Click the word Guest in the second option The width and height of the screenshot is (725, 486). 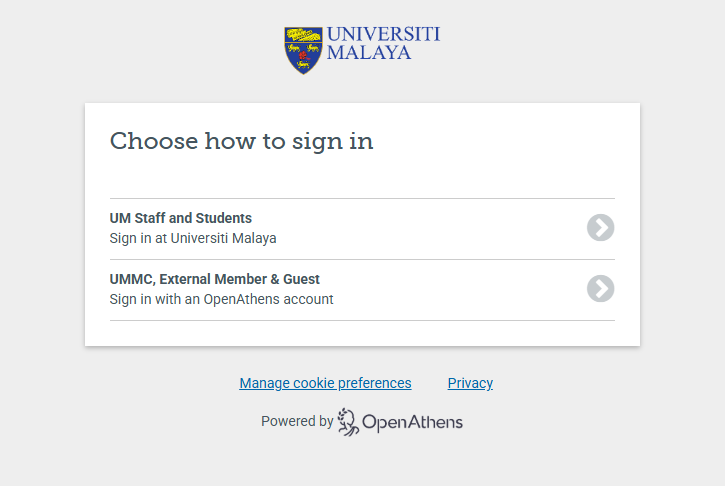(300, 279)
